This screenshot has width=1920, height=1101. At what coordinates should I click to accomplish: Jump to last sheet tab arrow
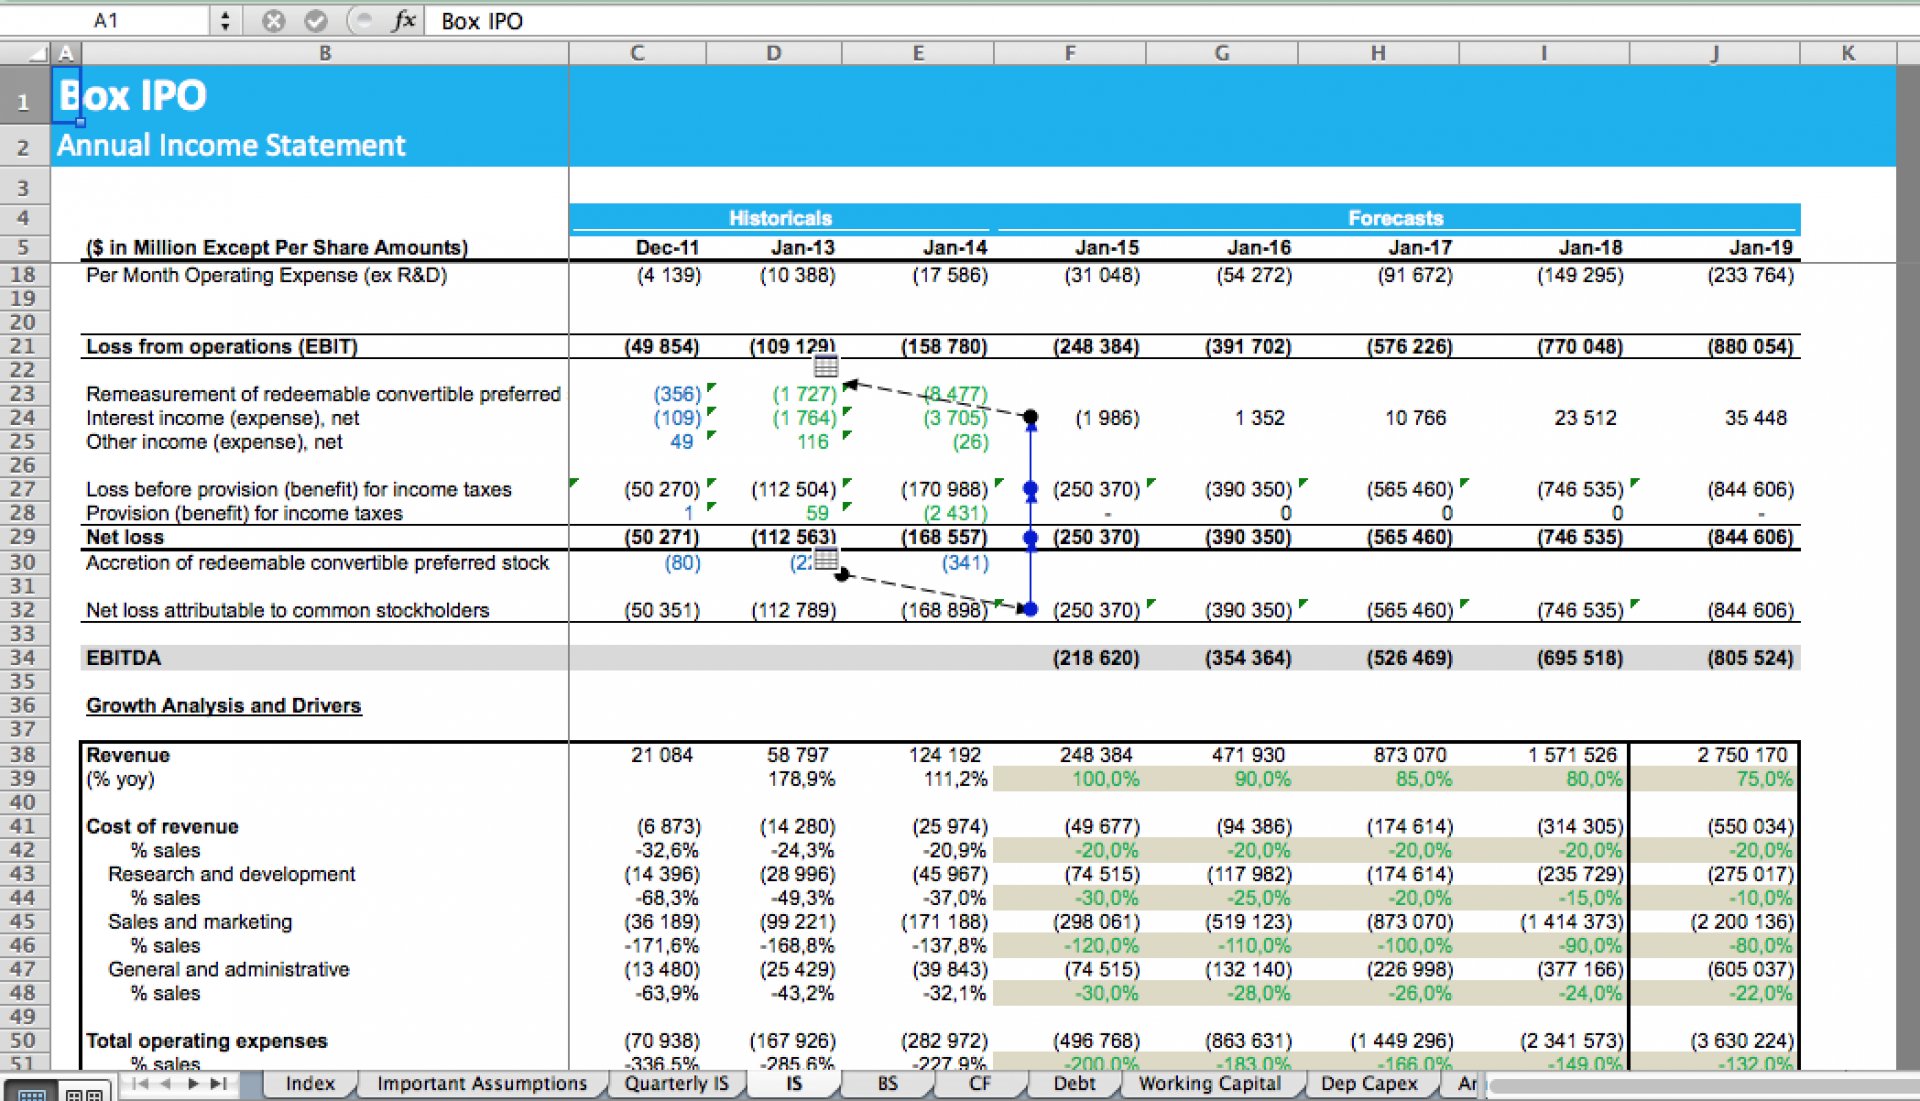point(217,1084)
